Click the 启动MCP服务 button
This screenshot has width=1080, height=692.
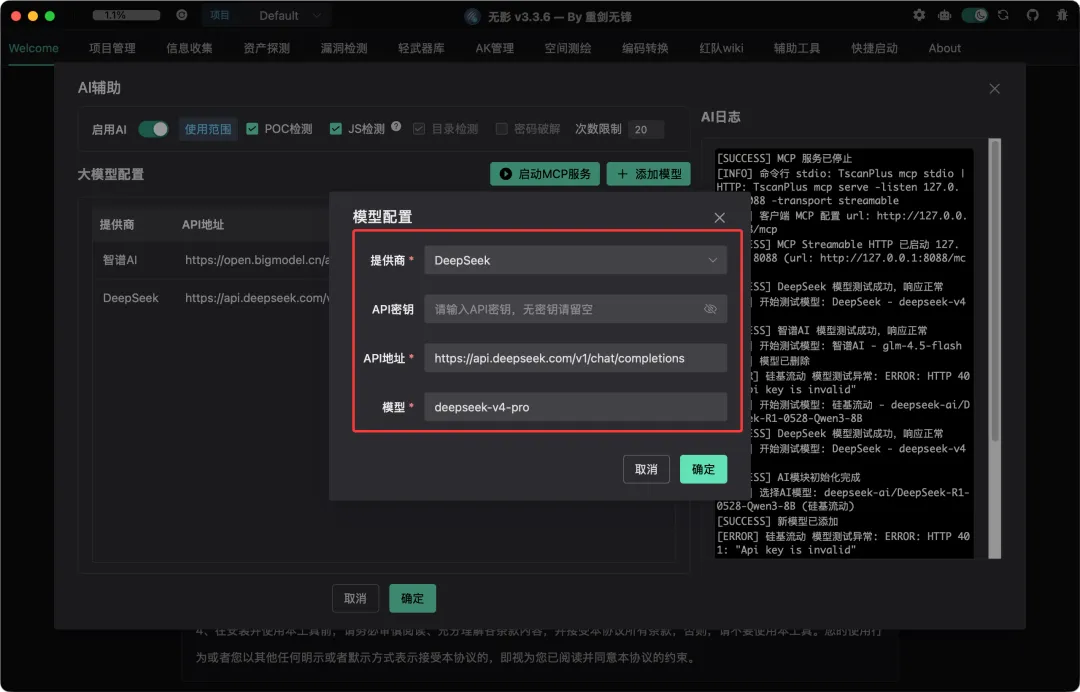545,174
